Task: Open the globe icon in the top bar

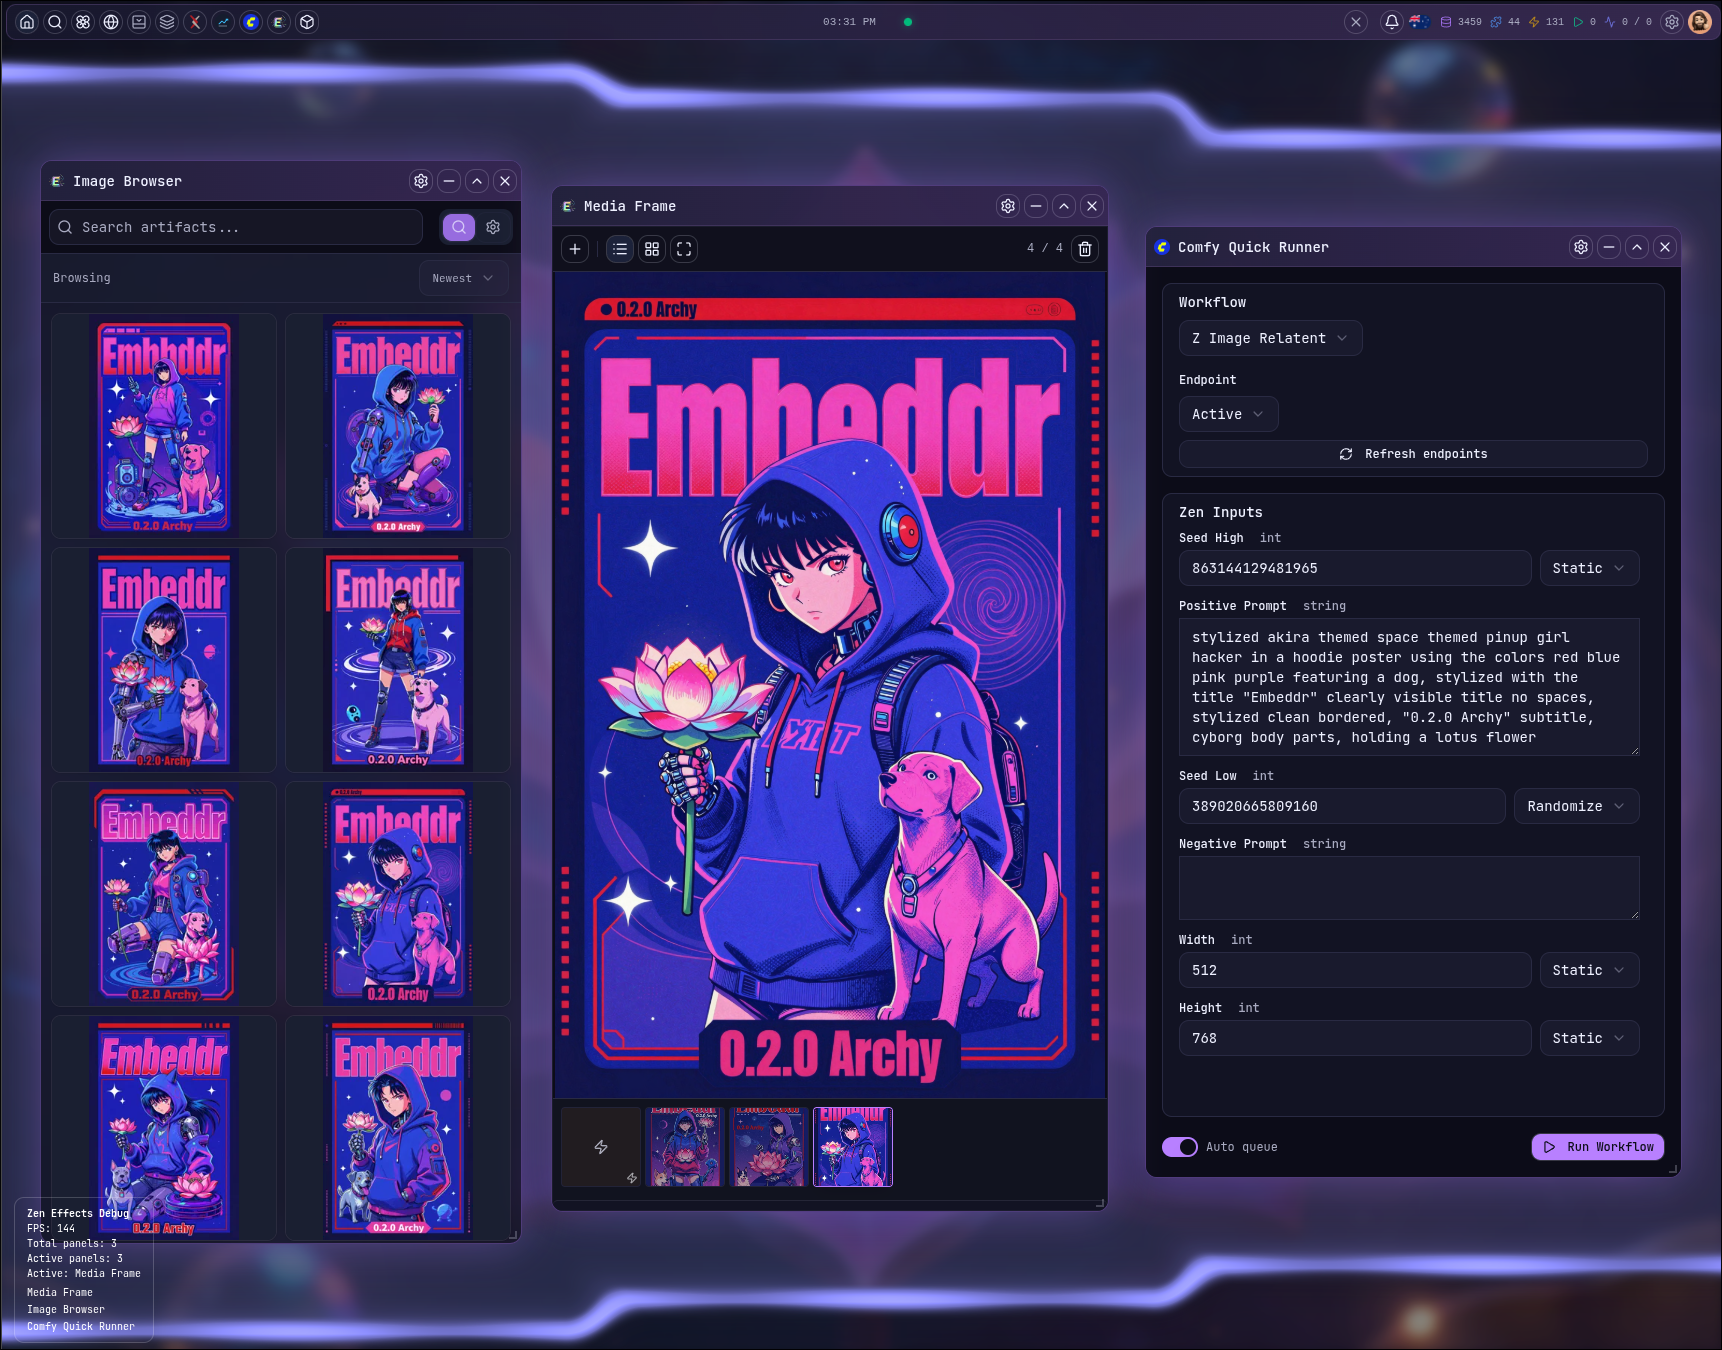Action: tap(111, 22)
